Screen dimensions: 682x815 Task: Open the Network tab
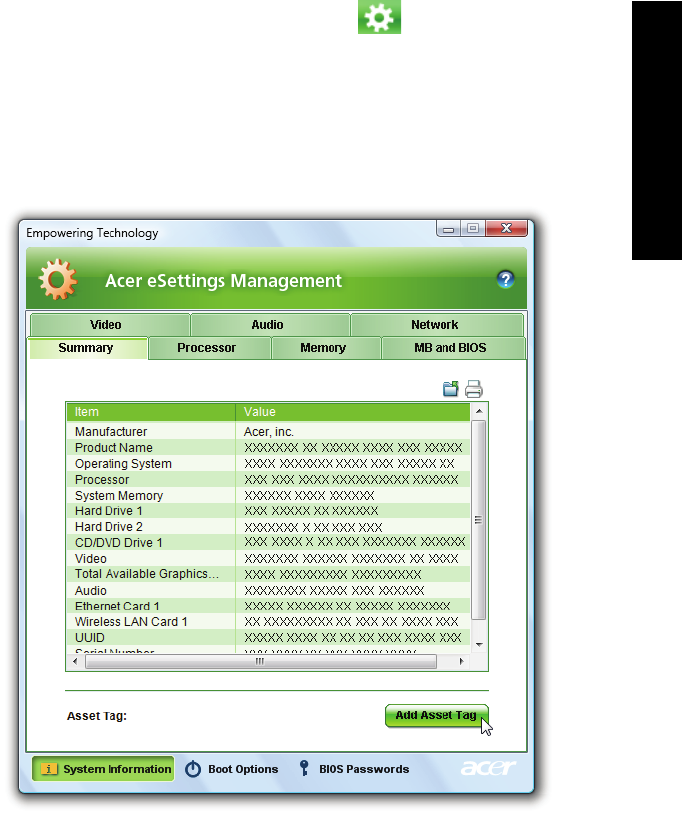click(x=437, y=325)
